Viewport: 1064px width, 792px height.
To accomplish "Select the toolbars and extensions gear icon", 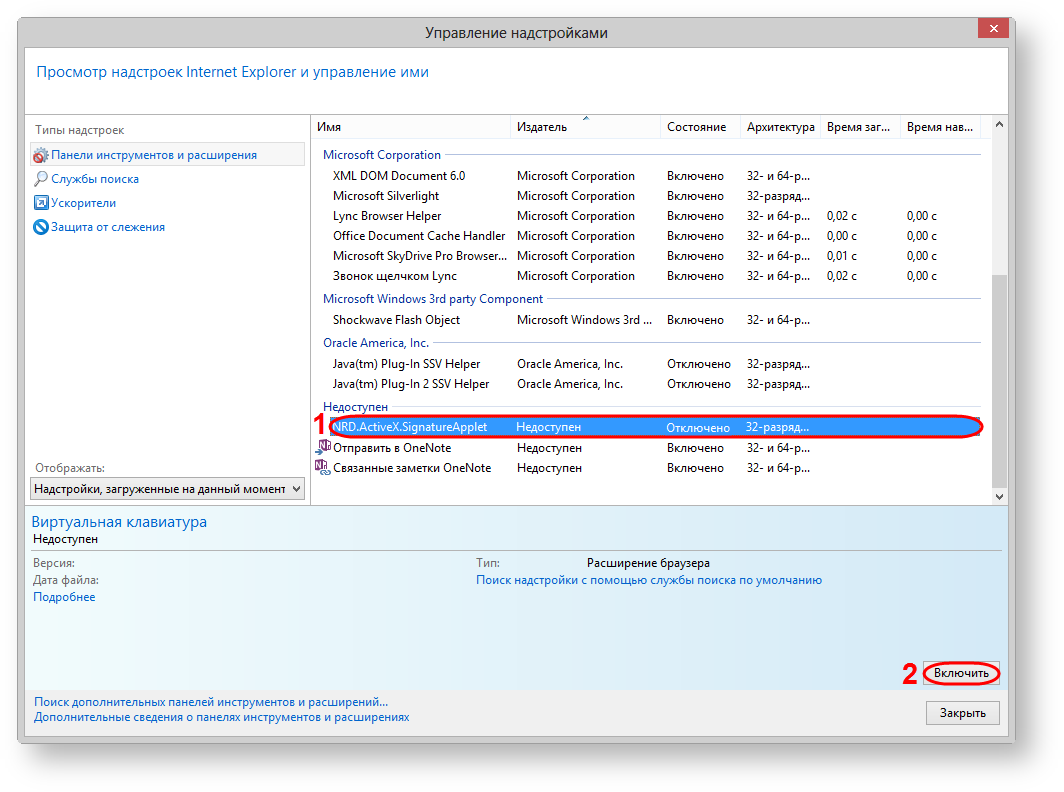I will [x=41, y=155].
